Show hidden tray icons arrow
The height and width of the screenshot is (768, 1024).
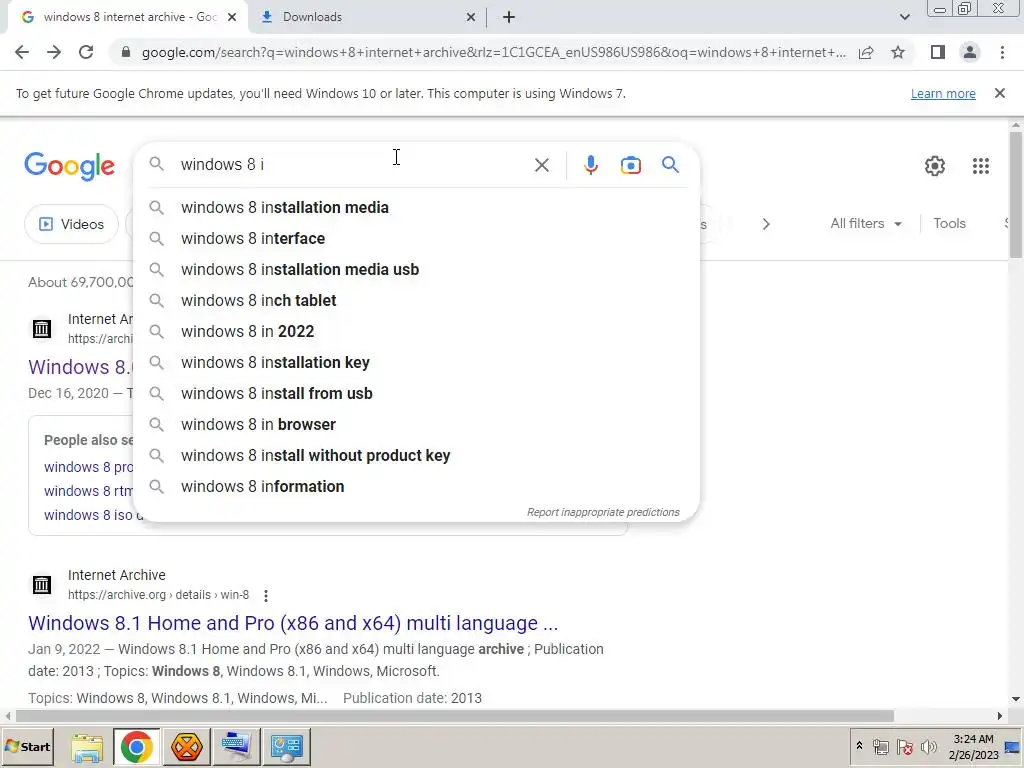859,746
